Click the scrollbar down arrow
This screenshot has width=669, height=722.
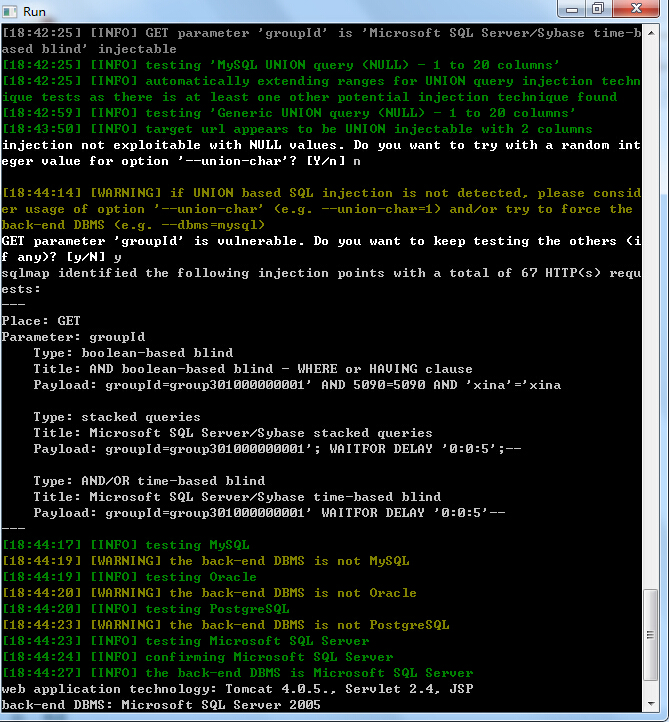pyautogui.click(x=651, y=704)
